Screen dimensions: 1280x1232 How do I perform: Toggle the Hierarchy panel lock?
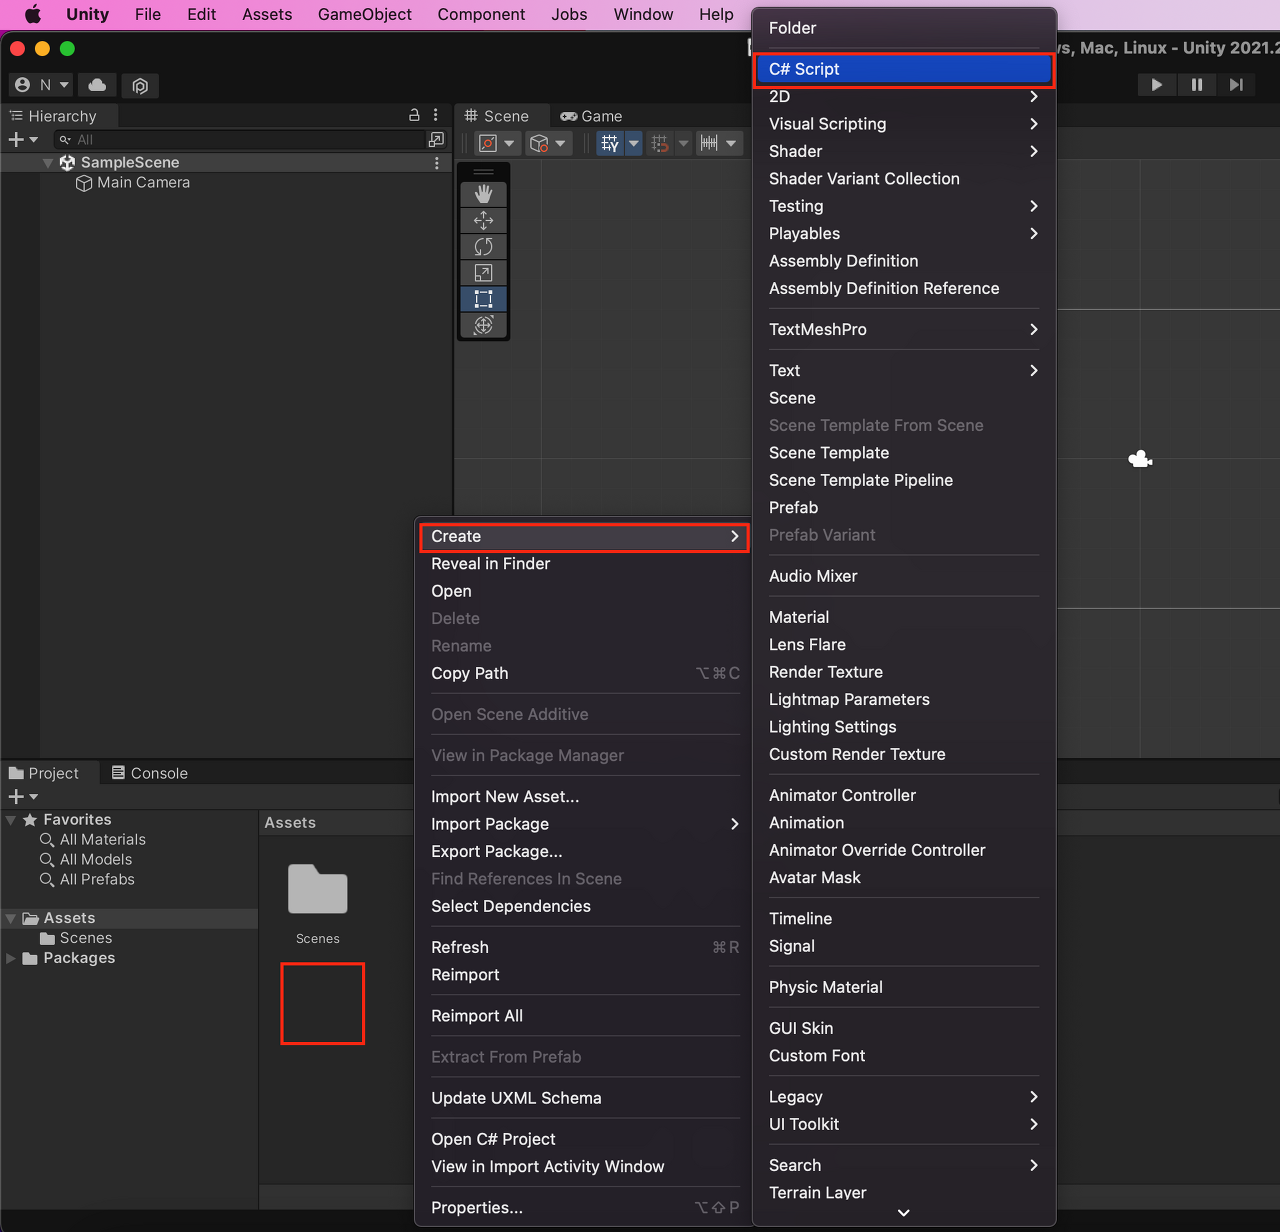pyautogui.click(x=414, y=115)
